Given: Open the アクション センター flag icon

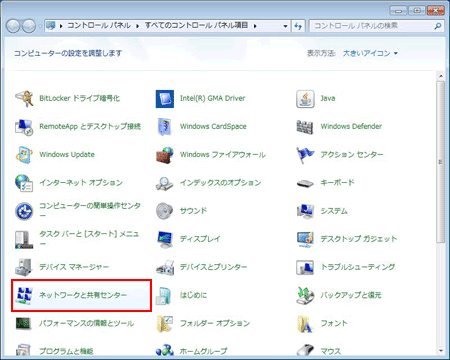Looking at the screenshot, I should pyautogui.click(x=305, y=155).
